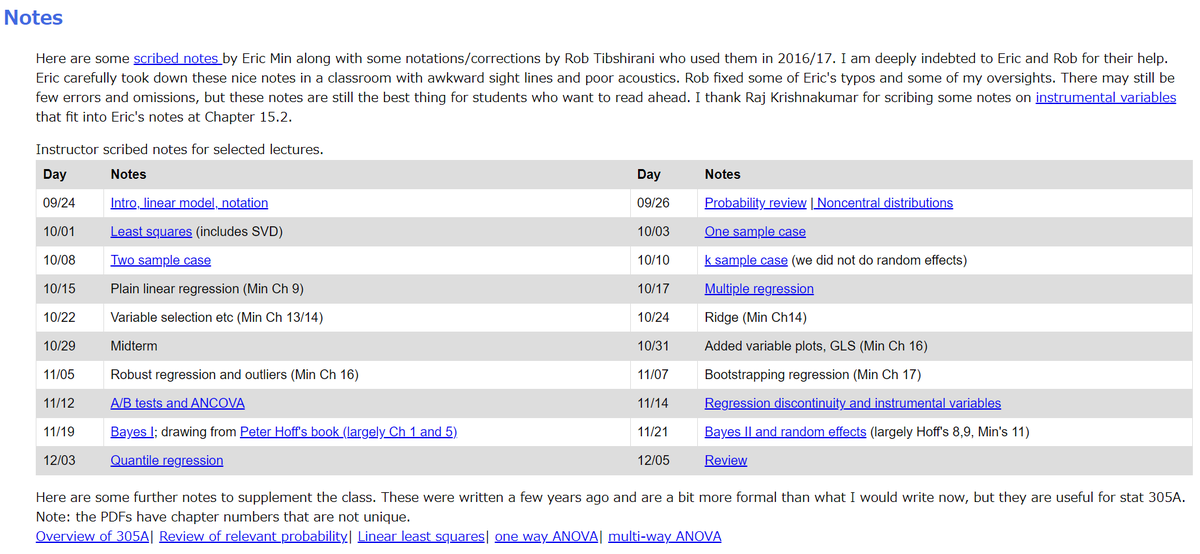Open the "Overview of 305A" link
This screenshot has width=1200, height=554.
point(93,536)
